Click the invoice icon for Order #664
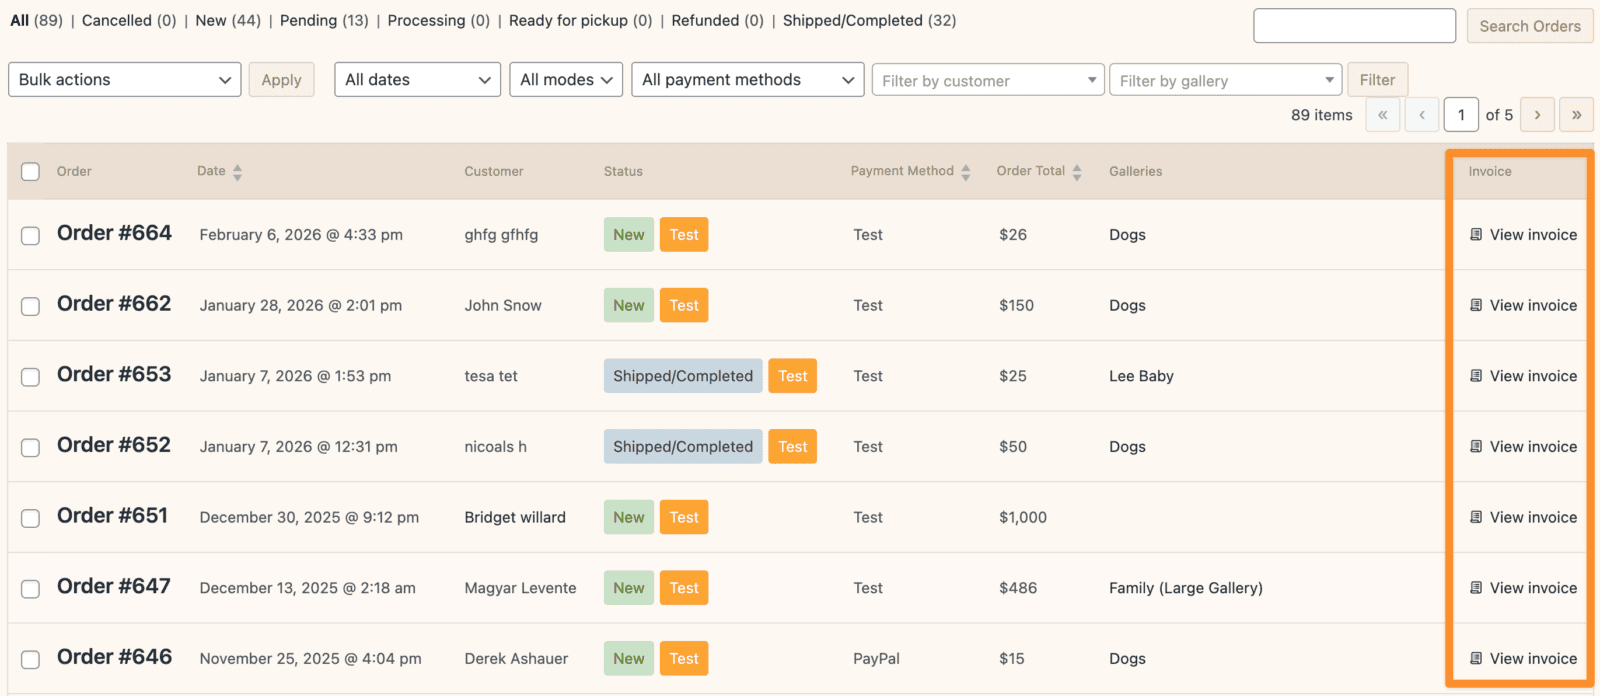 [x=1476, y=235]
